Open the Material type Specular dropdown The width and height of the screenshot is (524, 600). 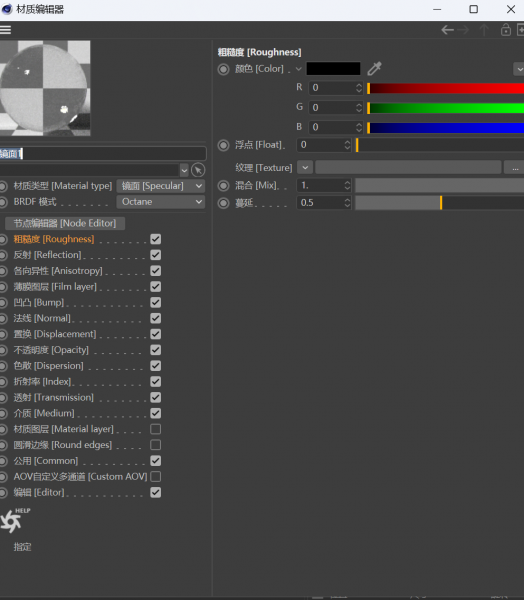(160, 186)
